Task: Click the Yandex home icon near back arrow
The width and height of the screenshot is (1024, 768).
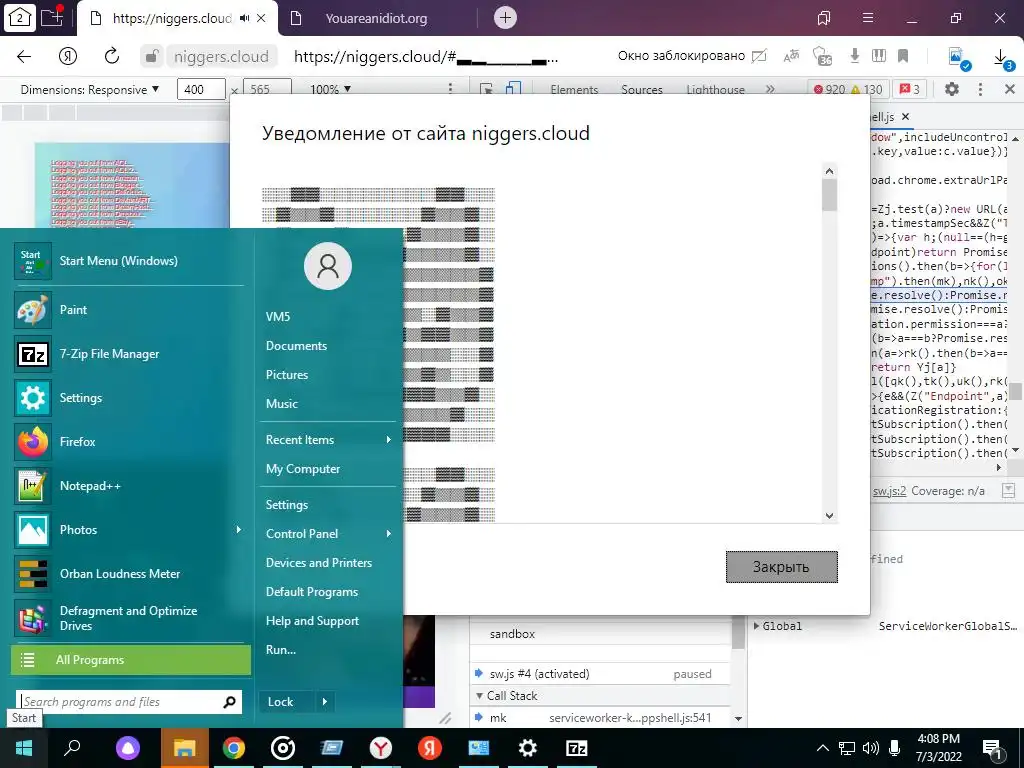Action: tap(68, 56)
